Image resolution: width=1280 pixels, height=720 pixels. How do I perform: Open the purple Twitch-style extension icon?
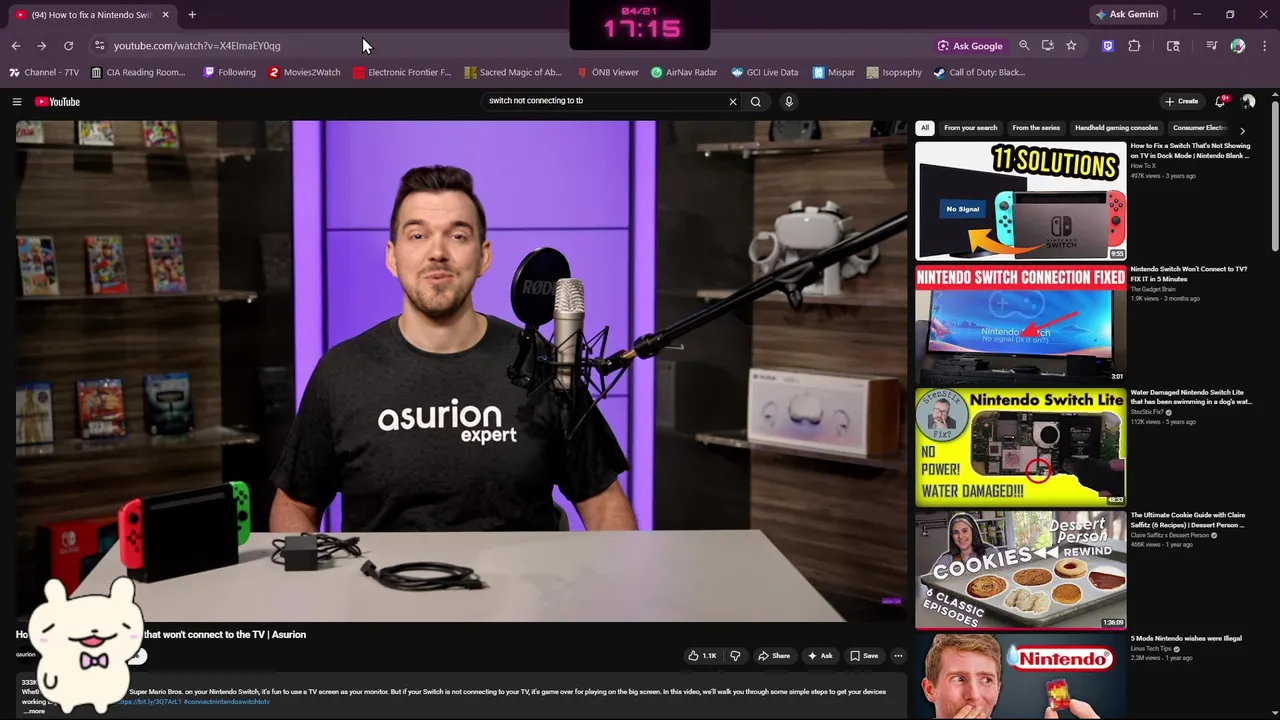click(1108, 46)
